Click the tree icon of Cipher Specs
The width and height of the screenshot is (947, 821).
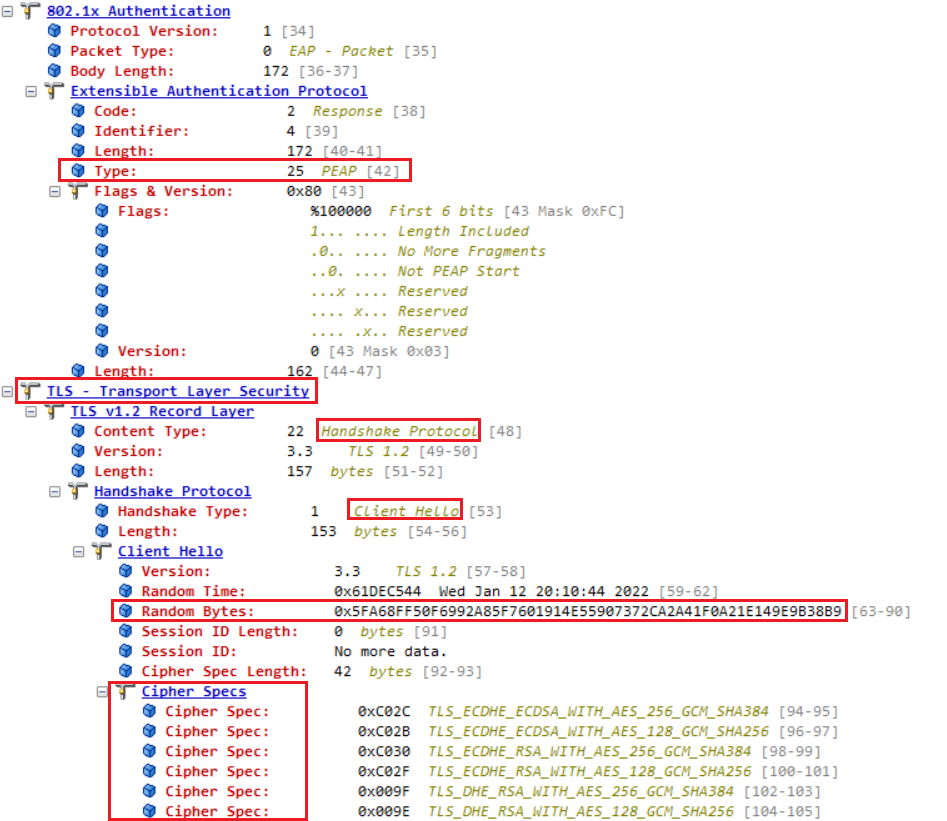tap(125, 691)
